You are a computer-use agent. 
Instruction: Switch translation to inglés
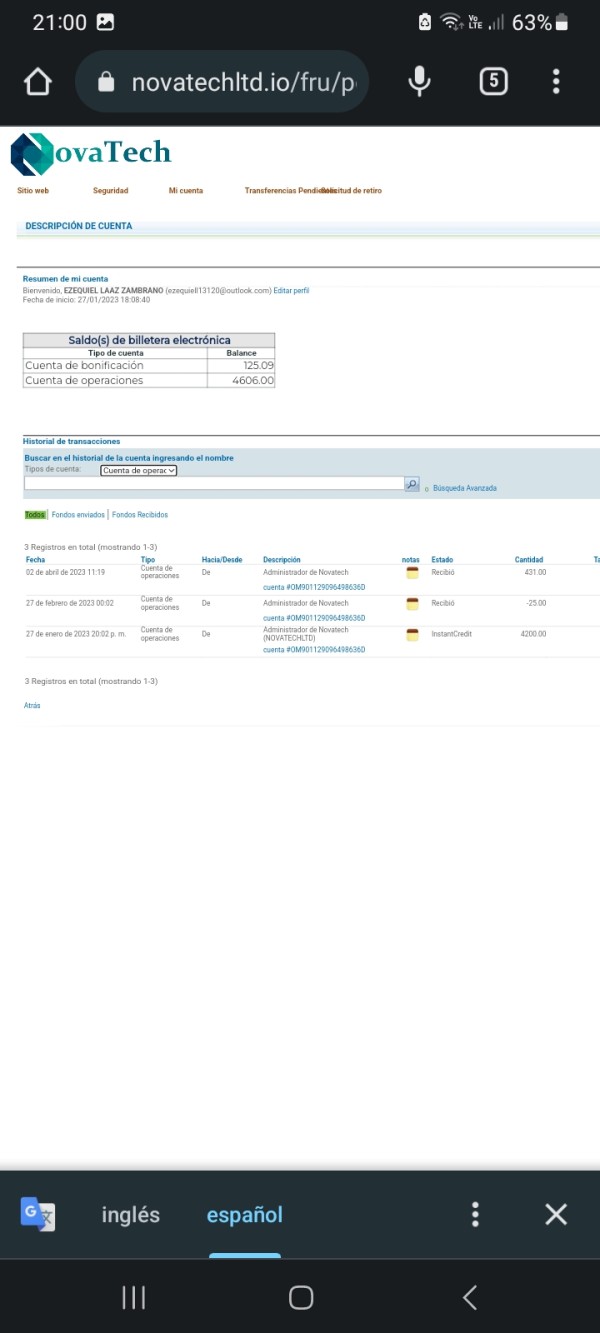(x=131, y=1215)
